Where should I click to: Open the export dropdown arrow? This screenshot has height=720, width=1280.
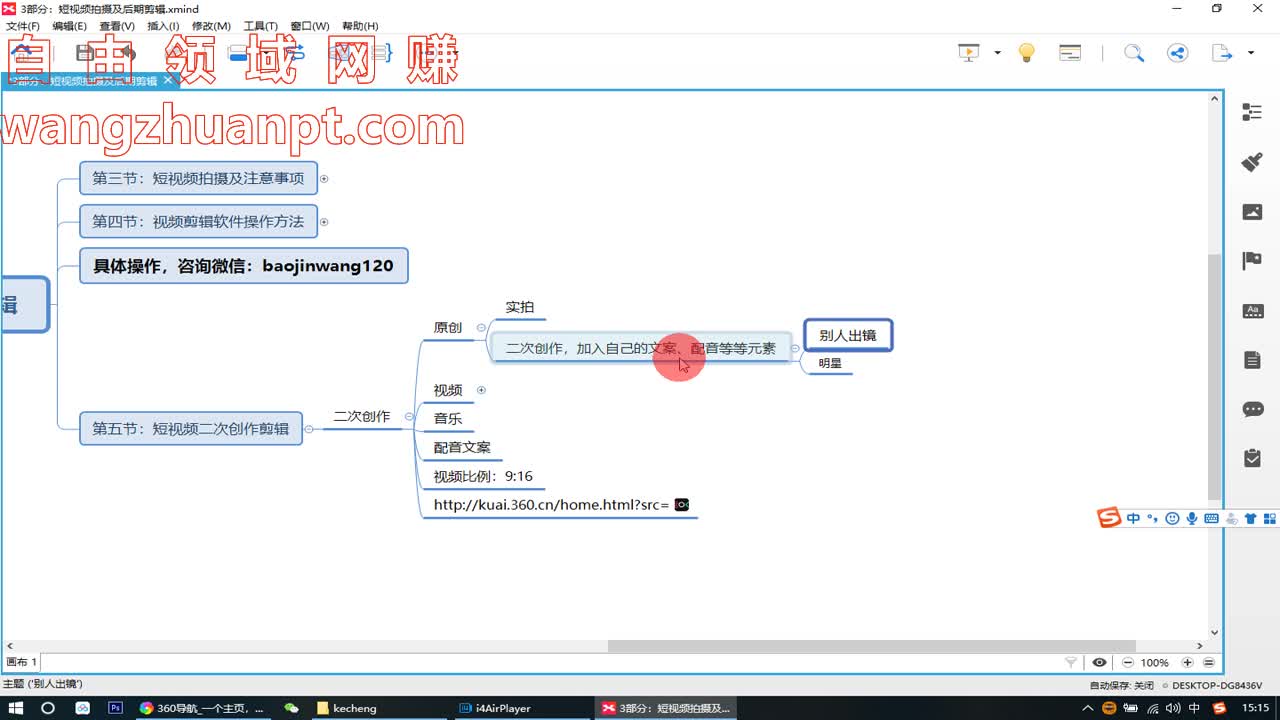point(1251,53)
